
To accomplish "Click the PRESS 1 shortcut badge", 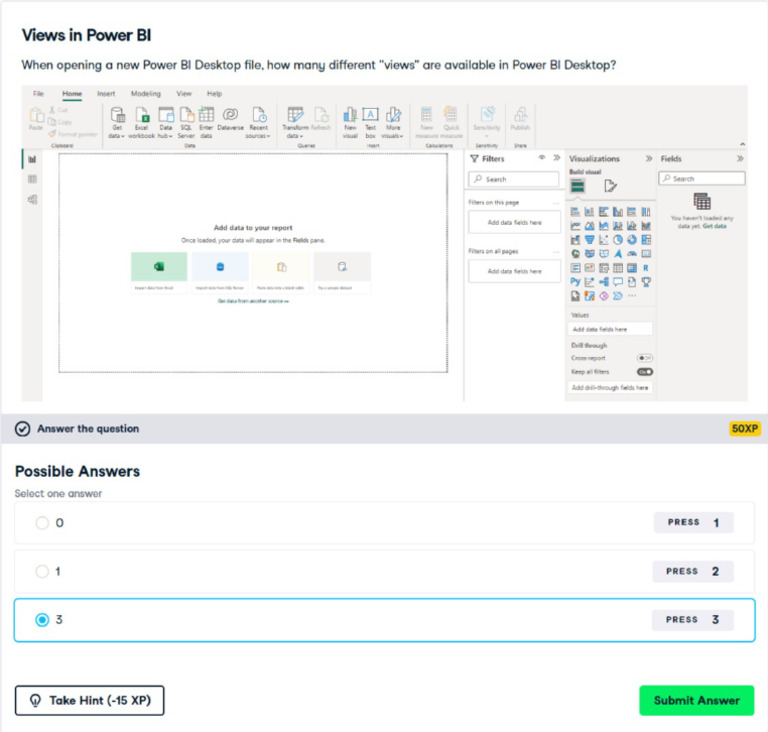I will click(694, 522).
